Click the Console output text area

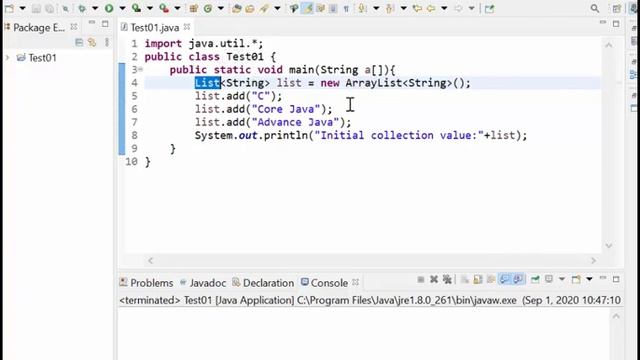[363, 334]
